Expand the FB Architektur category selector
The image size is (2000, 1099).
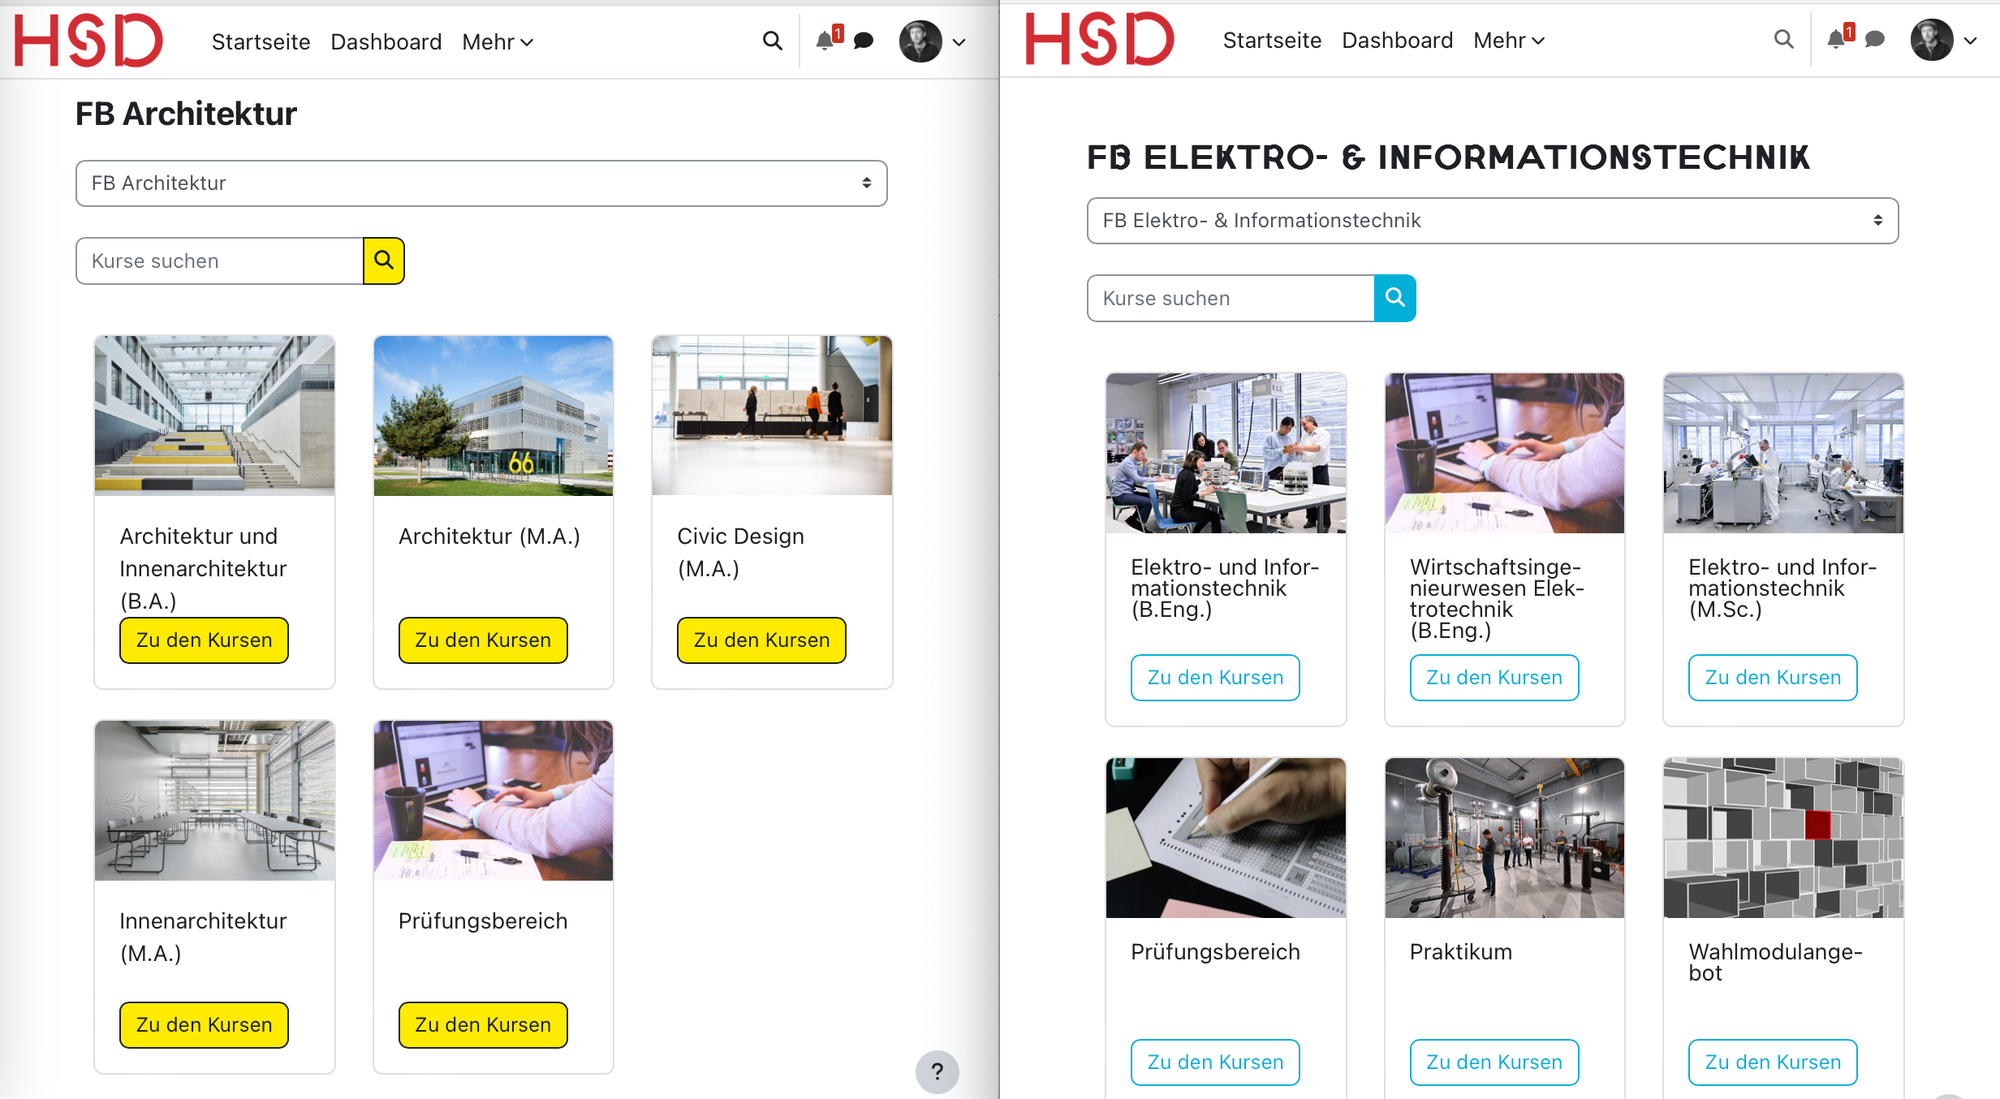pyautogui.click(x=480, y=183)
